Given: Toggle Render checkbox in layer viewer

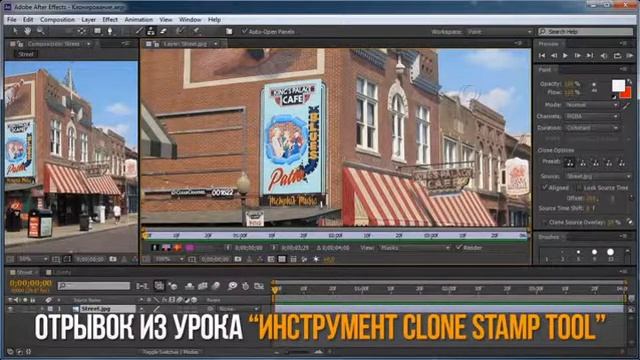Looking at the screenshot, I should point(459,247).
